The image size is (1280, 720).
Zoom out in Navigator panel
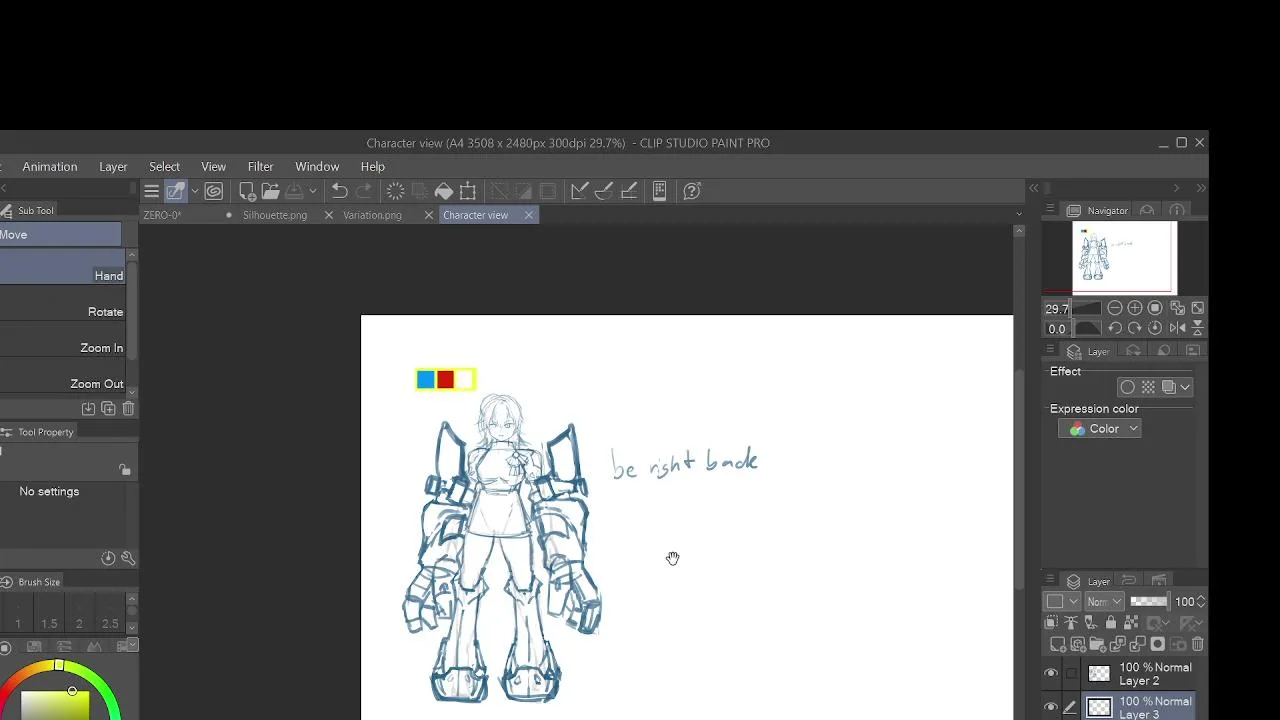coord(1115,308)
